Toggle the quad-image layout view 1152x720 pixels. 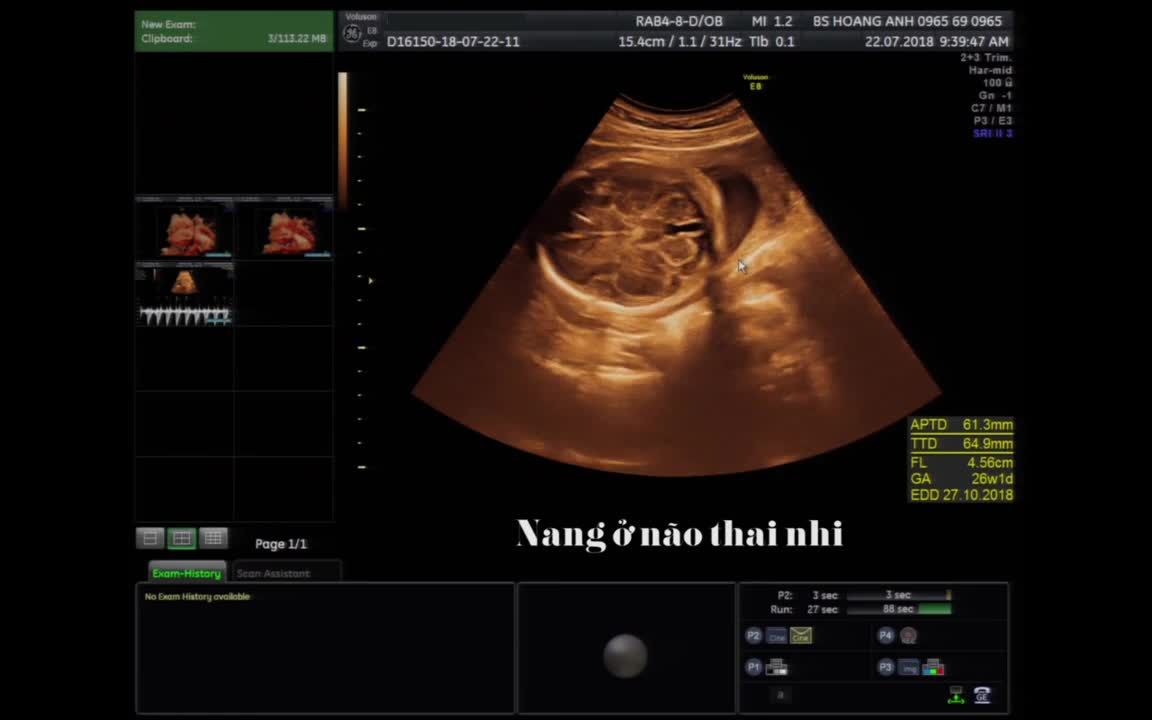click(181, 538)
